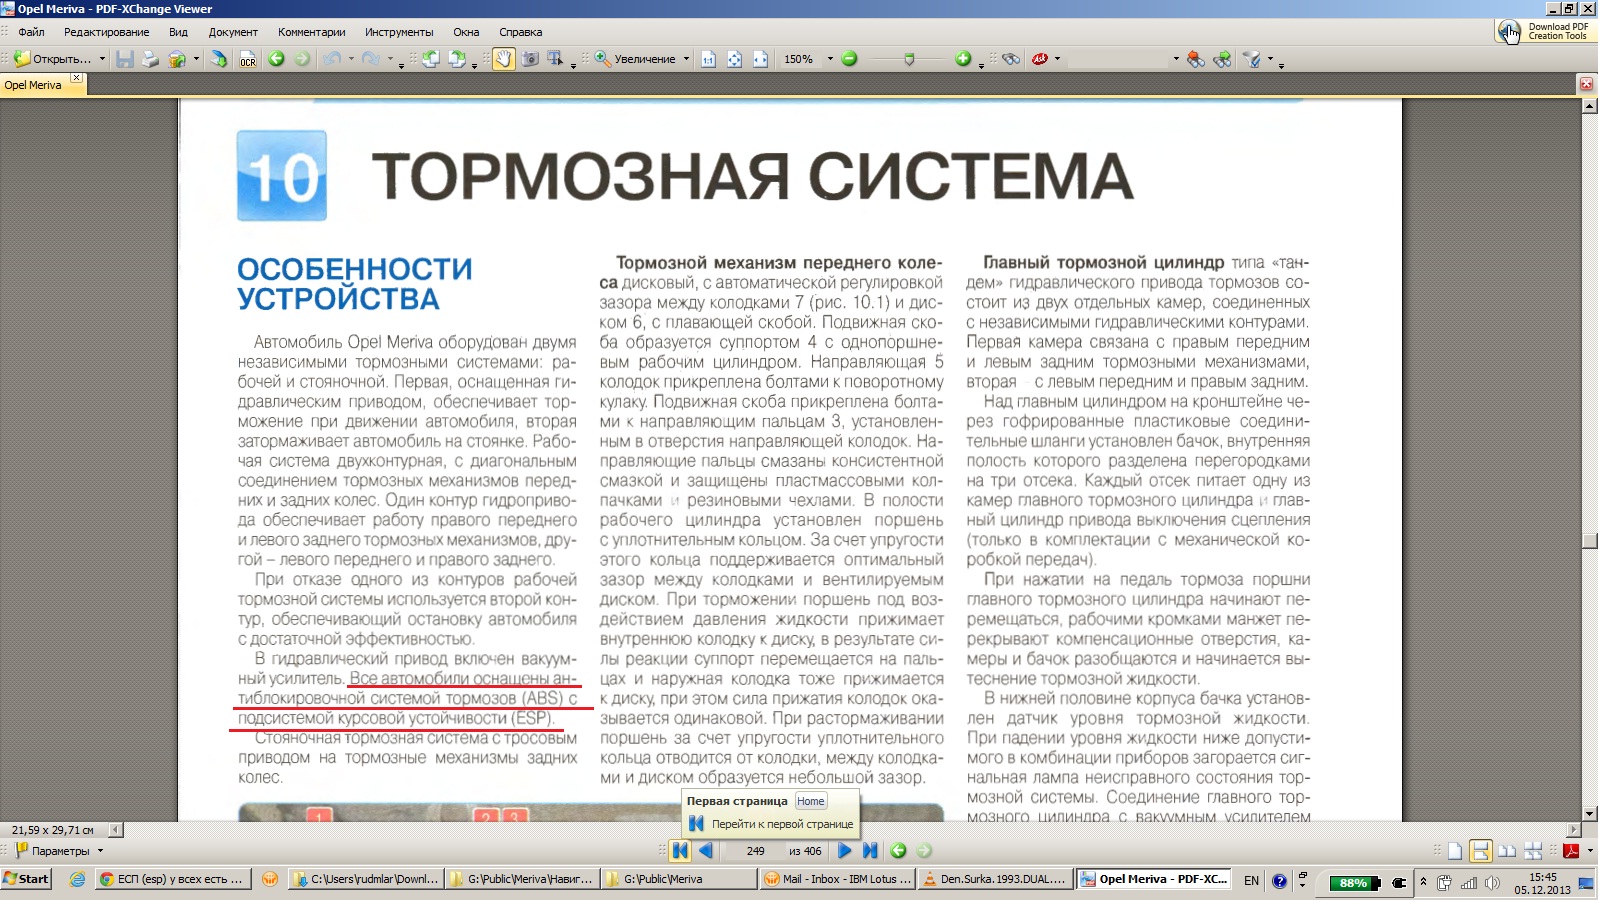Go to previous view (green back arrow)

click(276, 59)
